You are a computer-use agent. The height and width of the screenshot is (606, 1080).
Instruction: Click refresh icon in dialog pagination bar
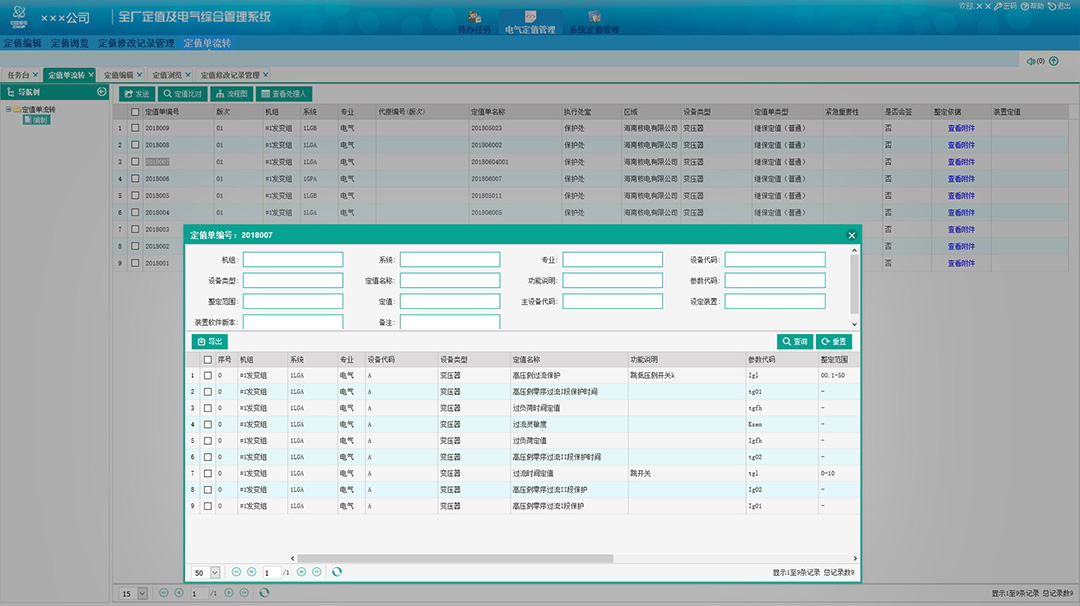pyautogui.click(x=337, y=572)
